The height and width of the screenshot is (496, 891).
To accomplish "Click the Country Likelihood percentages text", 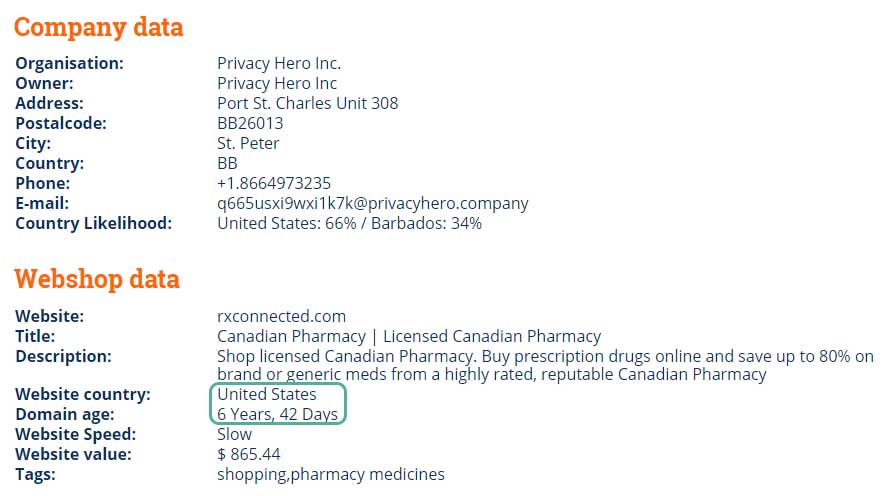I will click(x=349, y=223).
